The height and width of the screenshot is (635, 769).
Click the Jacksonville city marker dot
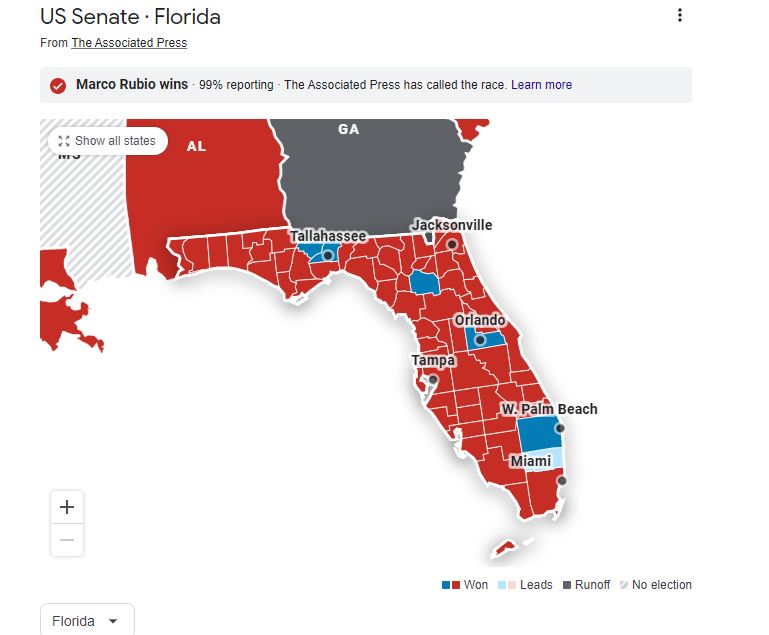452,244
